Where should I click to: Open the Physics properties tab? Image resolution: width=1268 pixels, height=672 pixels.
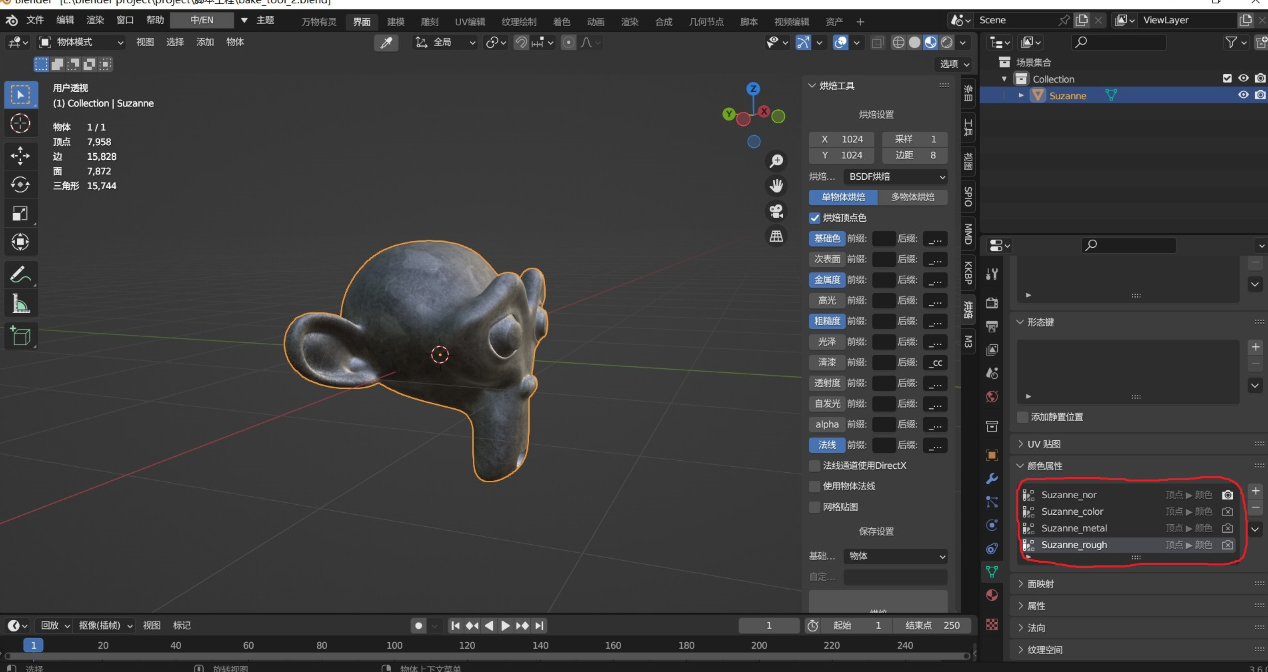[x=992, y=525]
